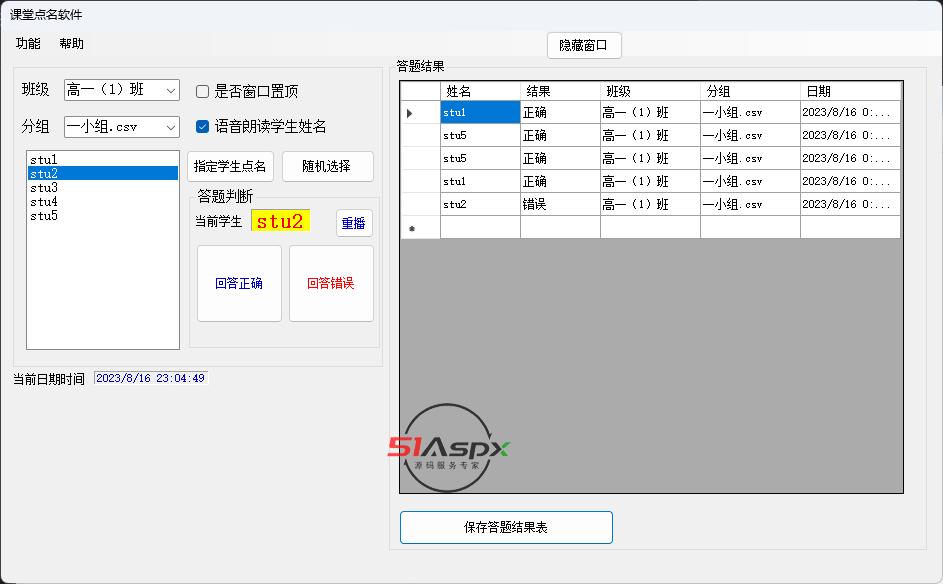This screenshot has height=584, width=943.
Task: Sort by the 班级 column header
Action: [650, 91]
